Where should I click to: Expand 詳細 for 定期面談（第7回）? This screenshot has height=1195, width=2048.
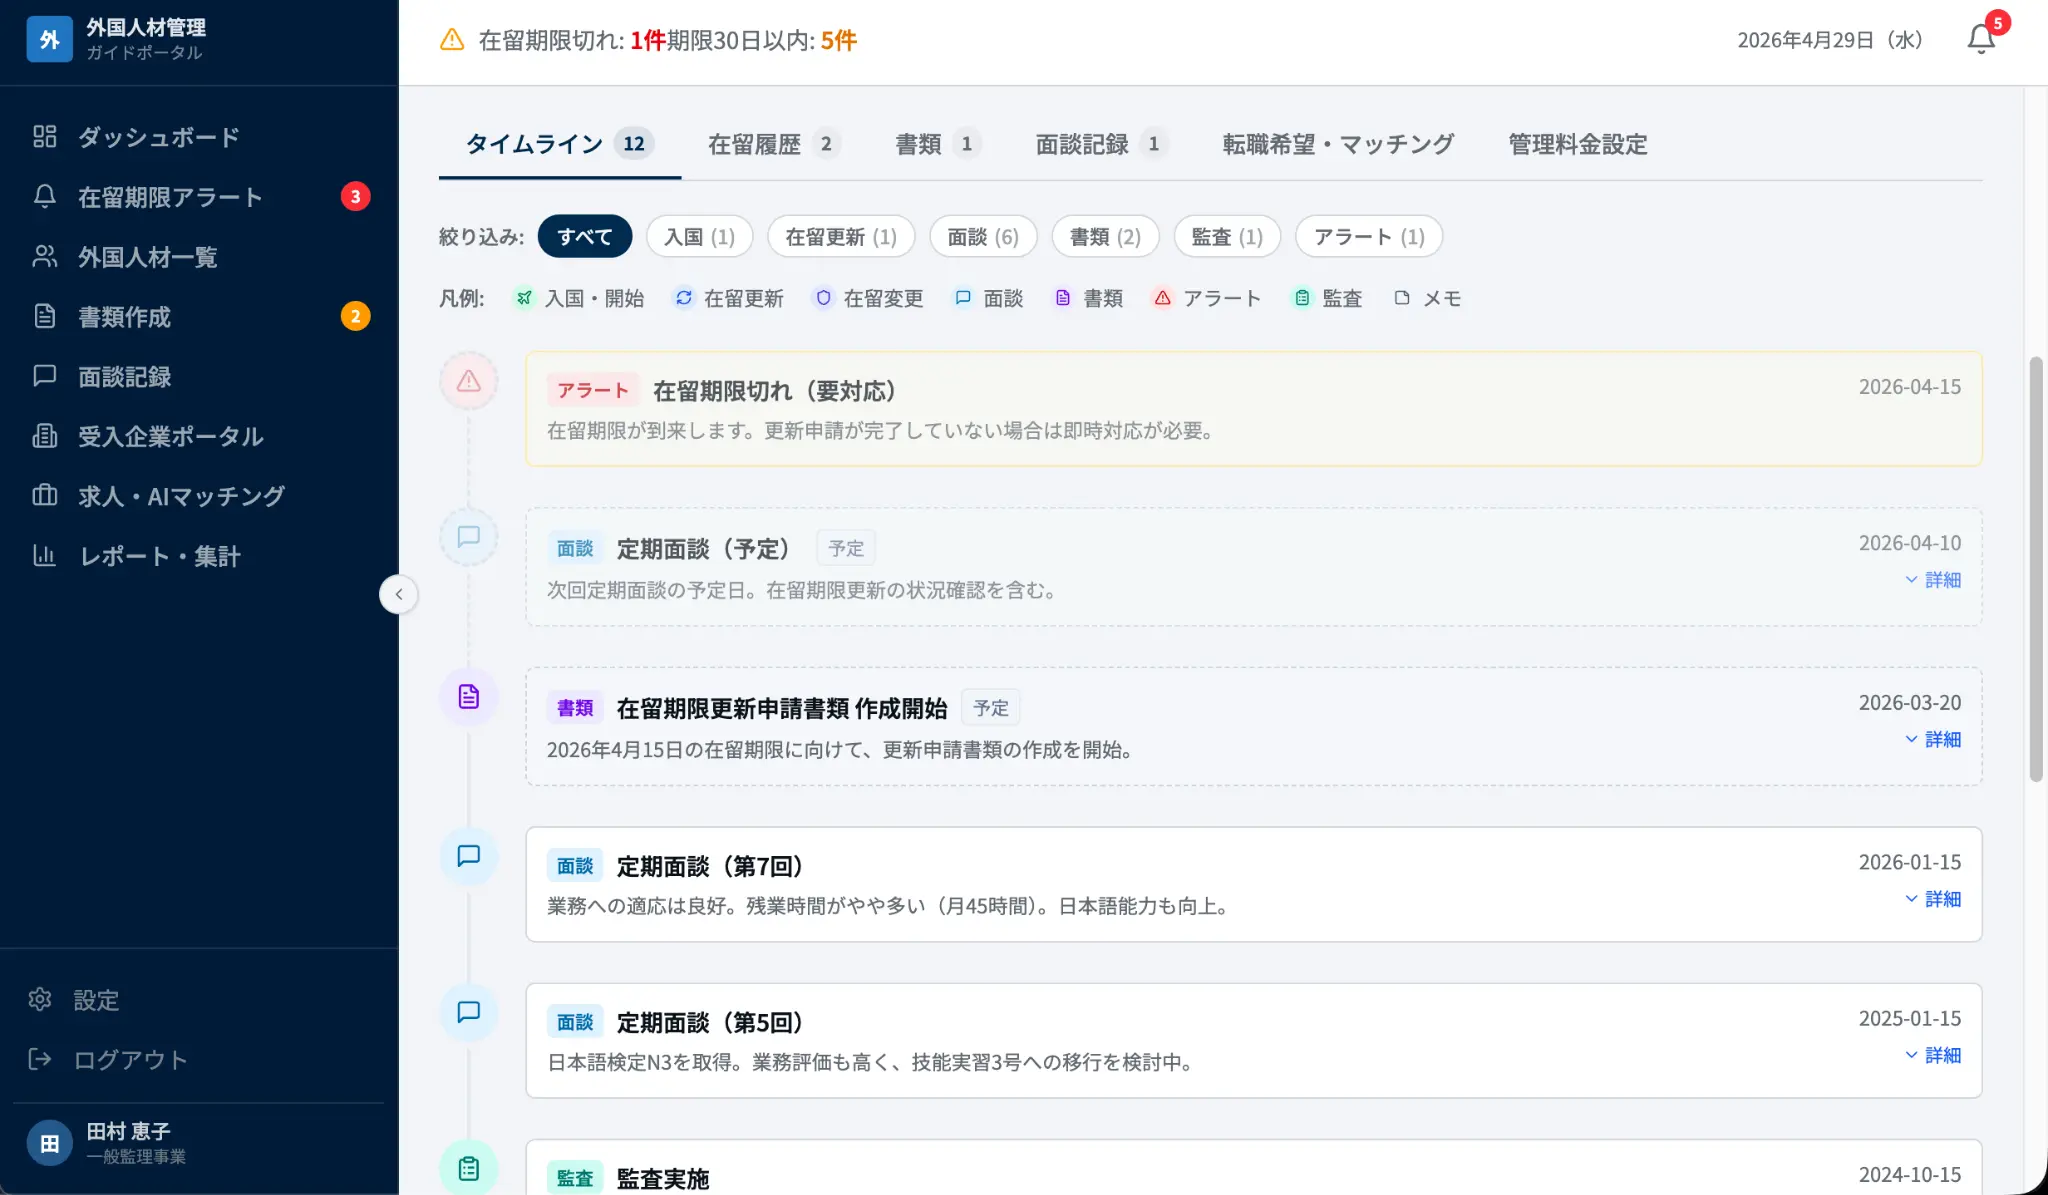[x=1933, y=899]
